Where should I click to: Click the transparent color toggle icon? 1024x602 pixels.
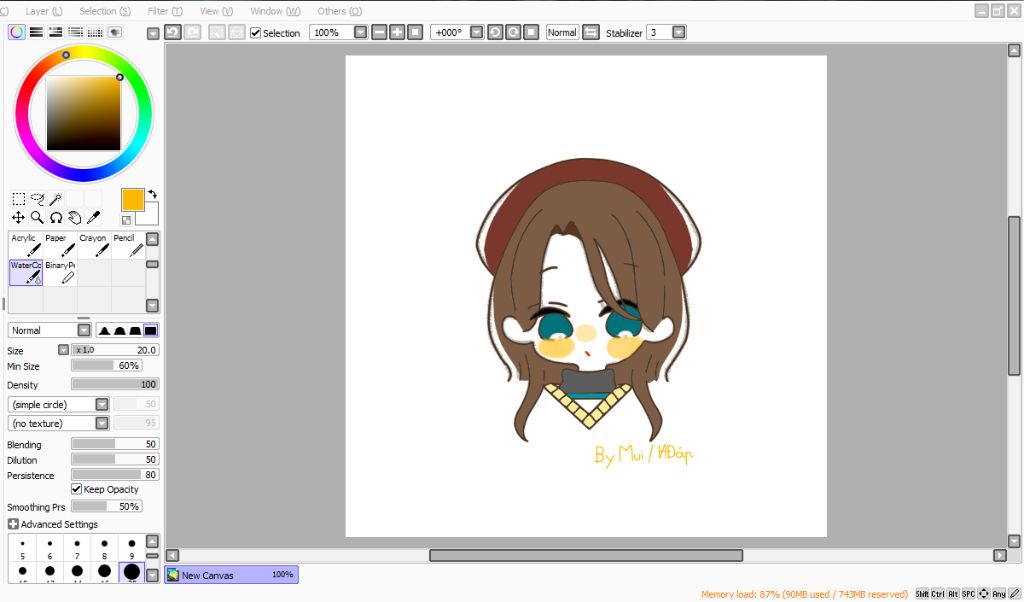click(126, 220)
